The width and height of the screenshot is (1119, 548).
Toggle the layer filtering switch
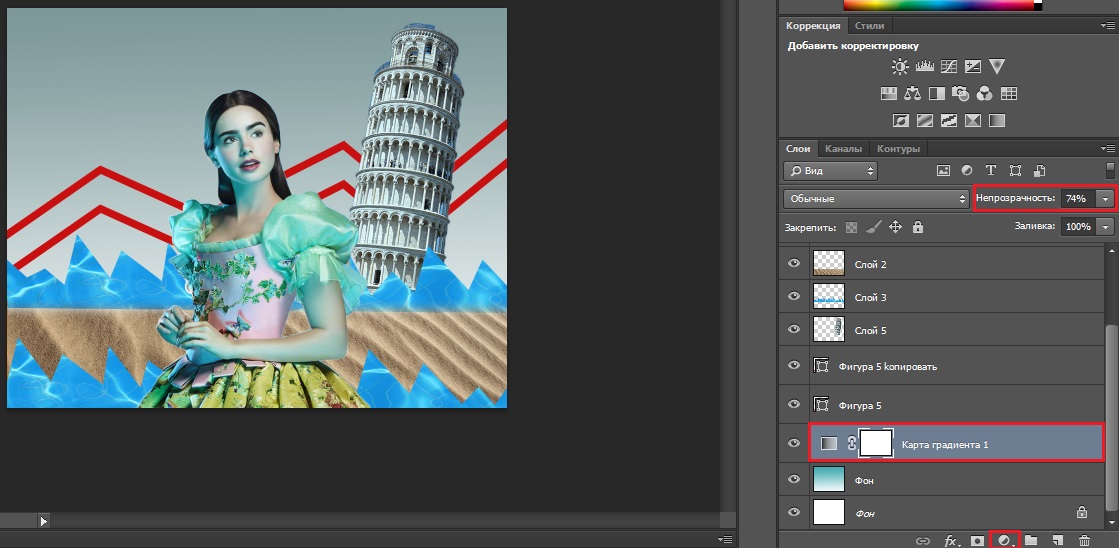[1110, 170]
